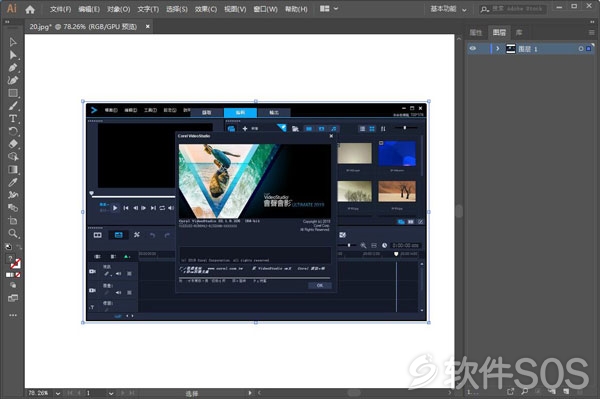Select the Zoom magnifier tool
The image size is (600, 399).
pos(13,233)
